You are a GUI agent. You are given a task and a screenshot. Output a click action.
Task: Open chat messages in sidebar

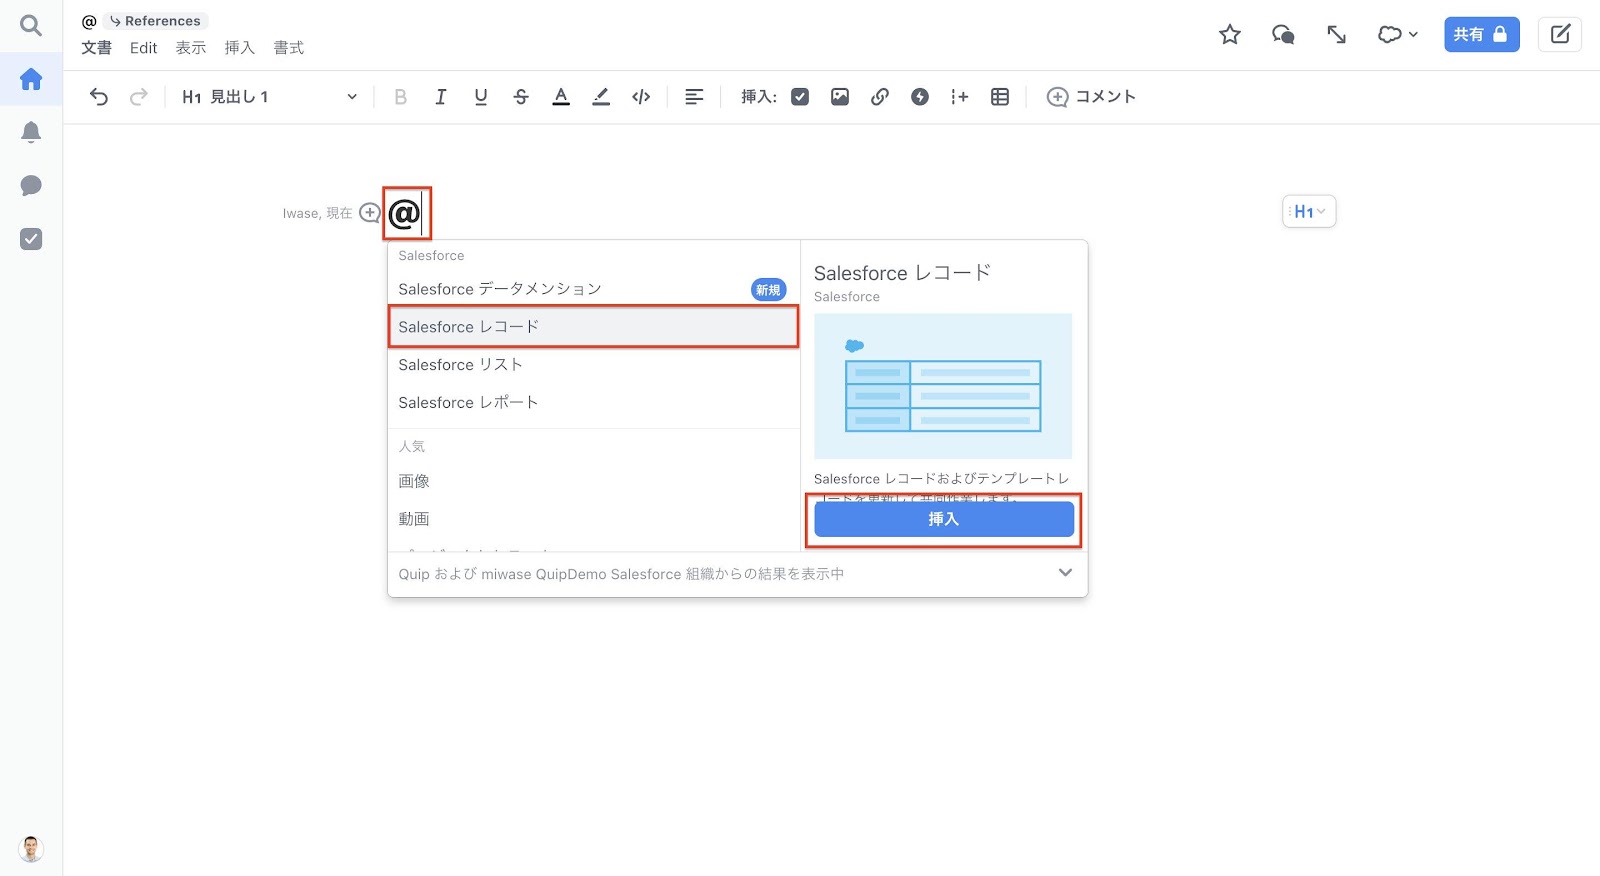(31, 186)
